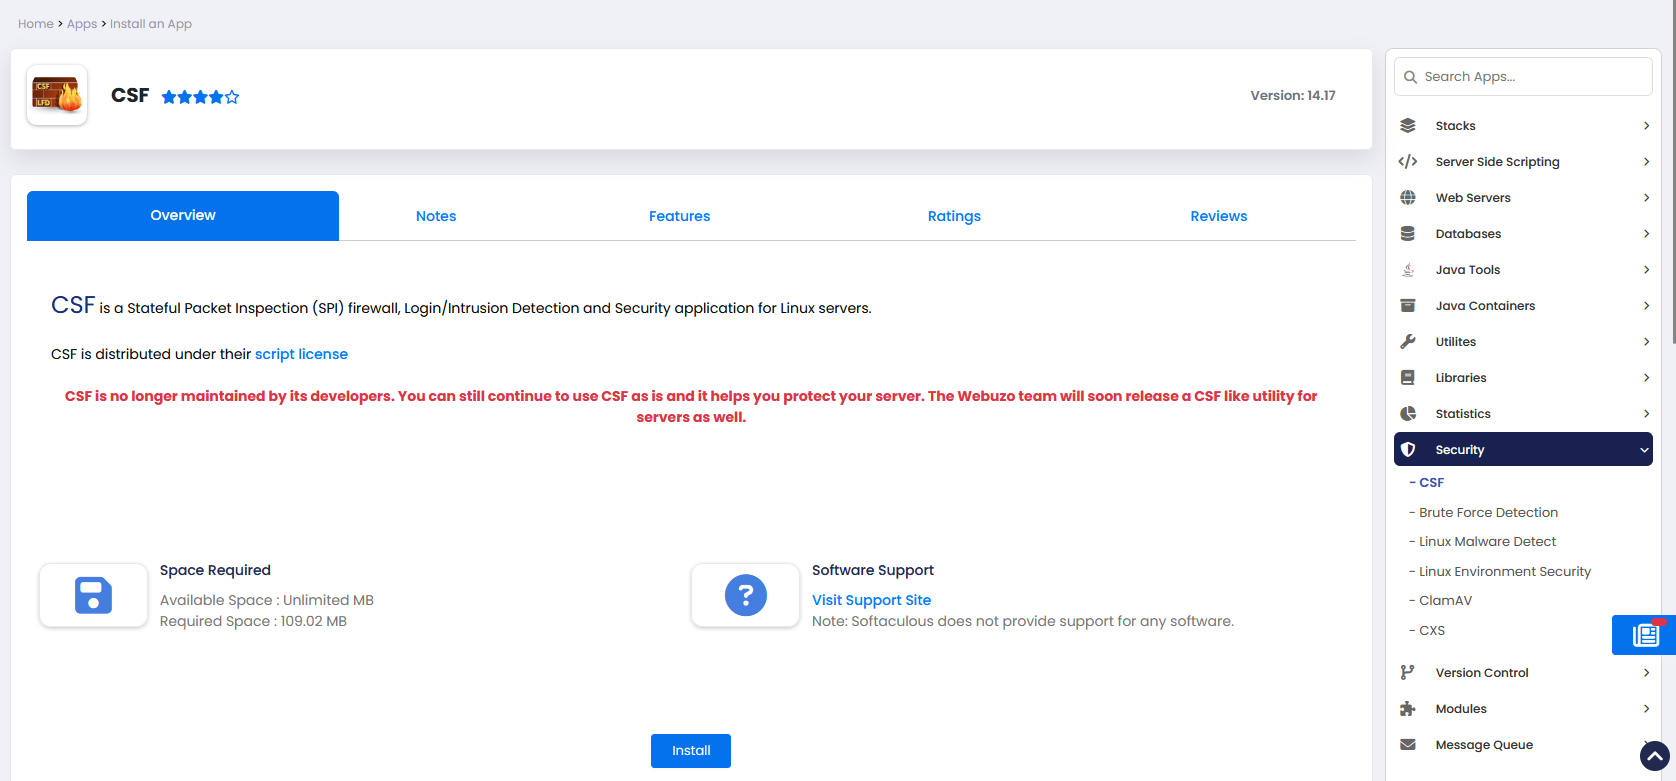Image resolution: width=1676 pixels, height=781 pixels.
Task: Expand the Java Tools category arrow
Action: point(1646,270)
